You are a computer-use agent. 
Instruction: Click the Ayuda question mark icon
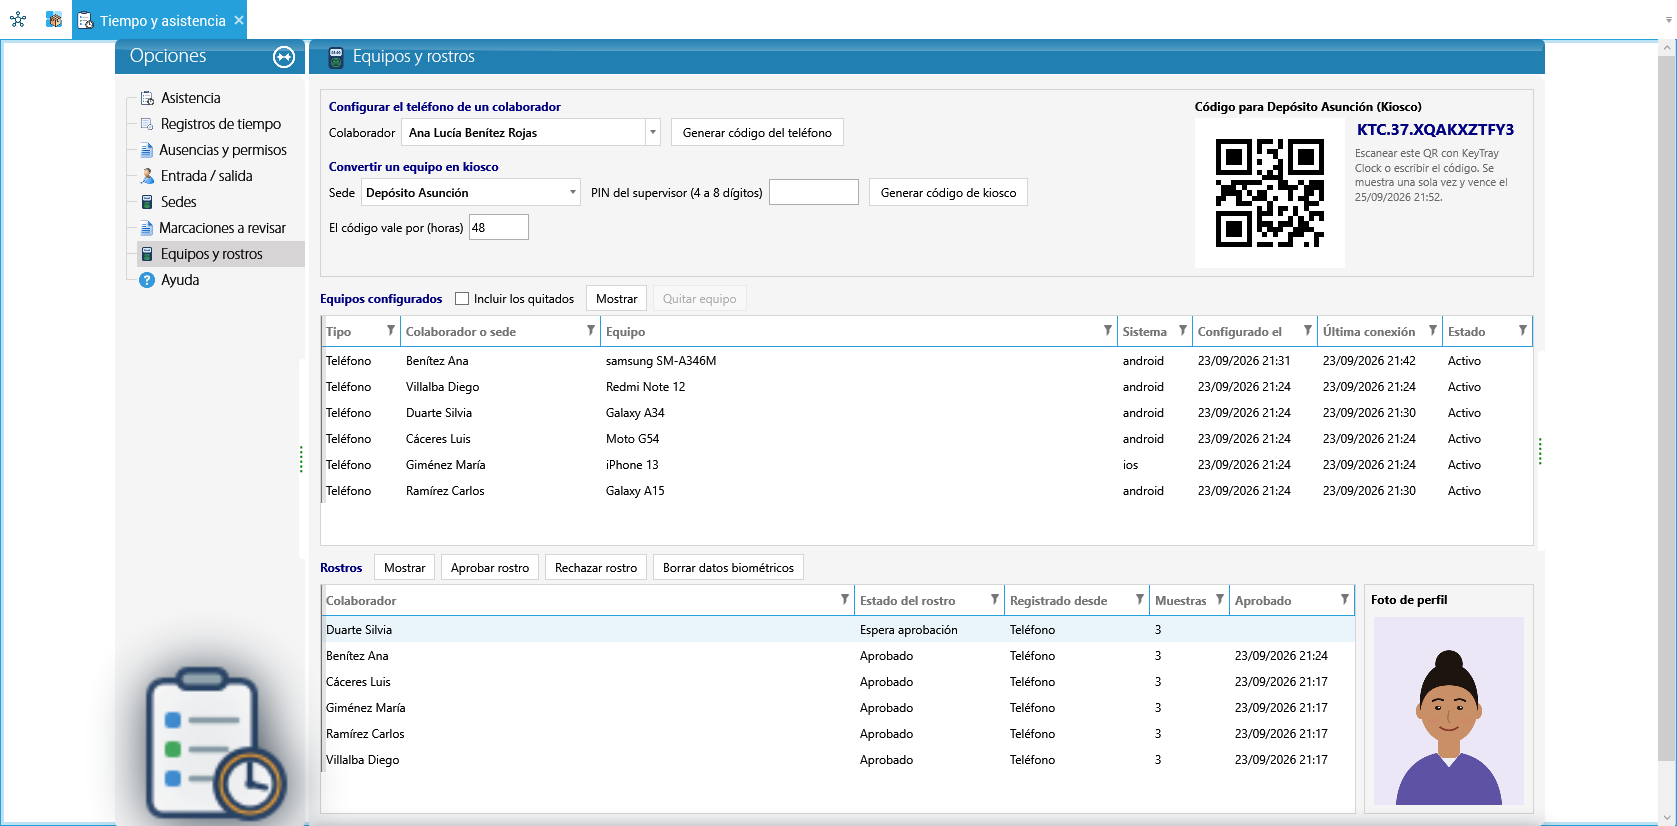pos(147,280)
